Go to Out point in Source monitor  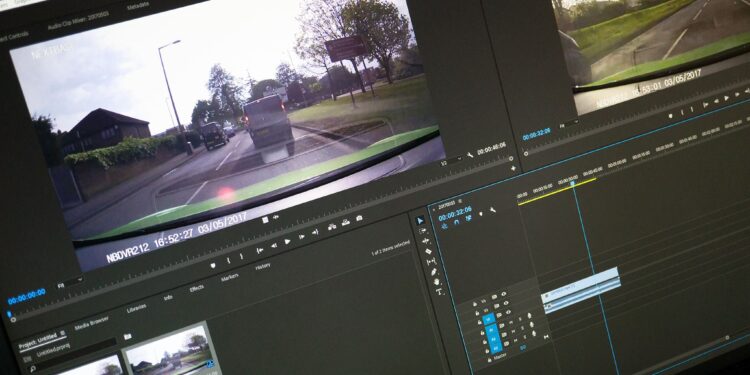point(315,232)
